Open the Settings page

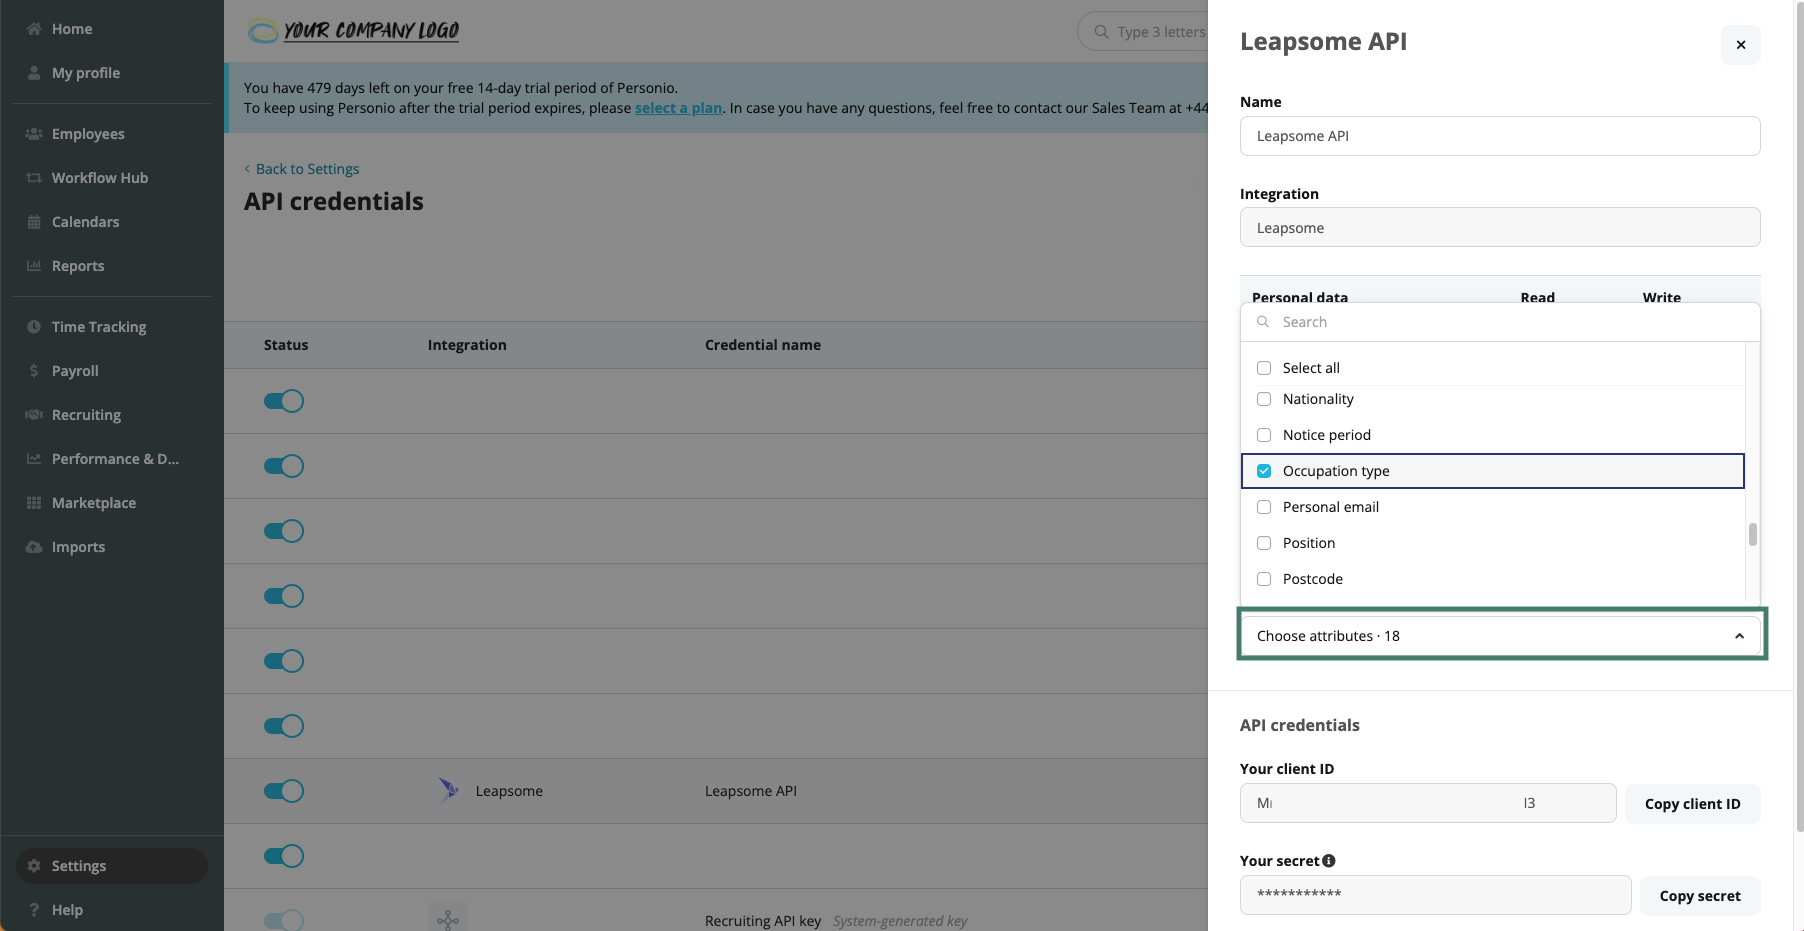click(112, 866)
